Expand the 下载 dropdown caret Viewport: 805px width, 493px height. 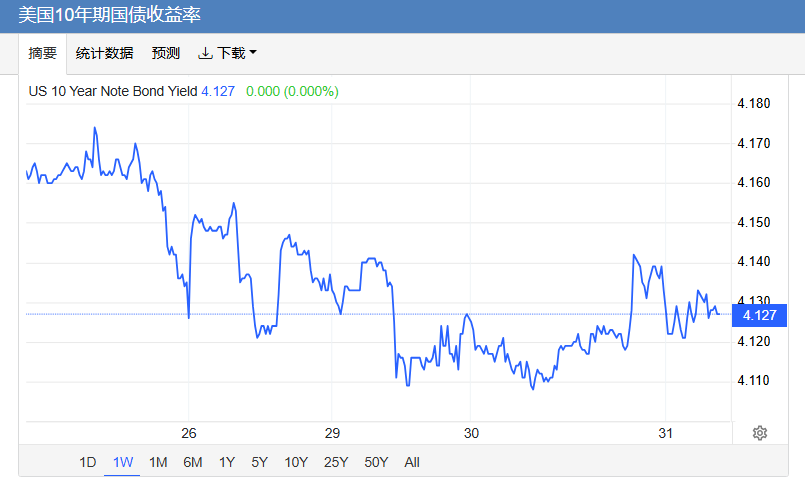(253, 52)
